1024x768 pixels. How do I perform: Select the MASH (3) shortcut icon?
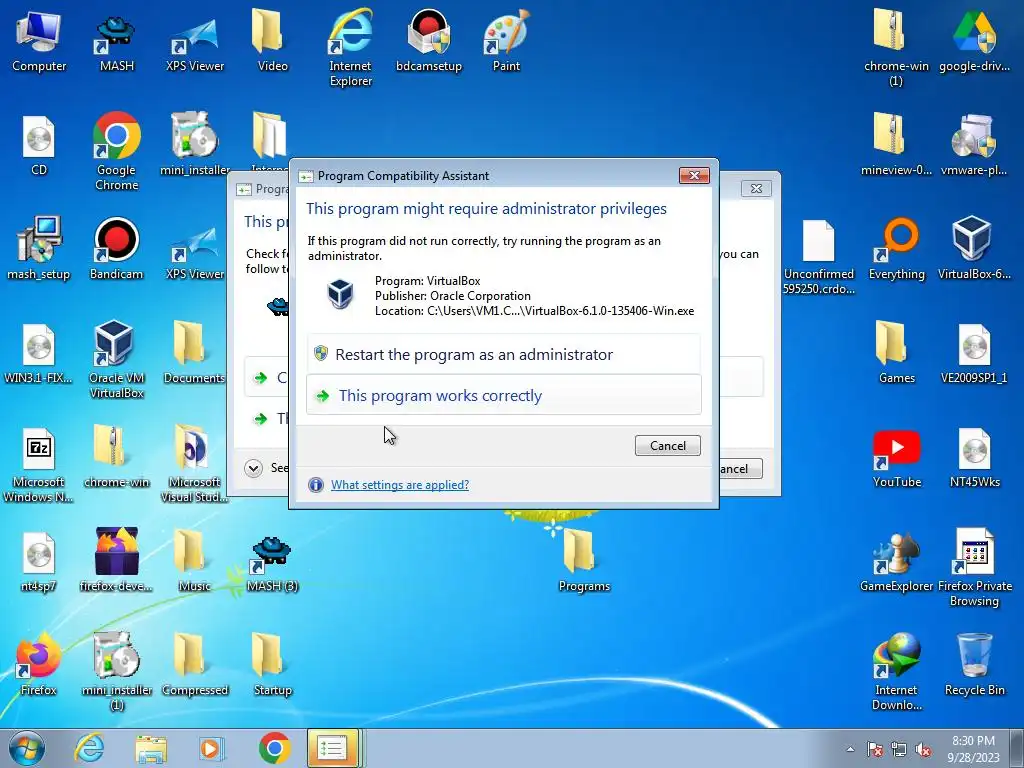pos(272,564)
